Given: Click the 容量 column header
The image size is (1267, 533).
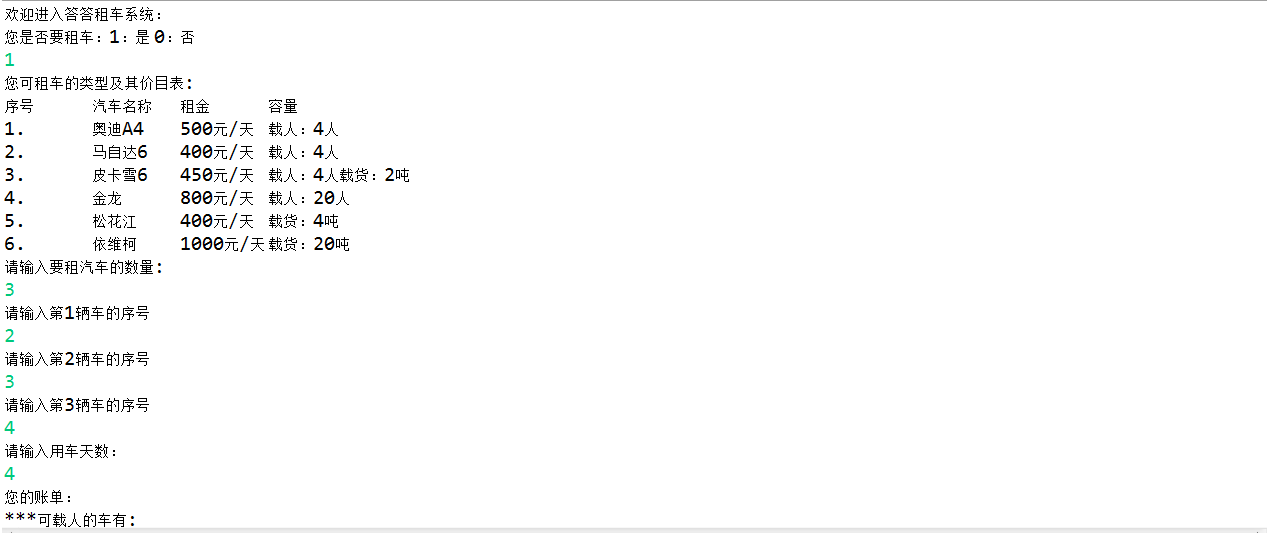Looking at the screenshot, I should pyautogui.click(x=283, y=106).
